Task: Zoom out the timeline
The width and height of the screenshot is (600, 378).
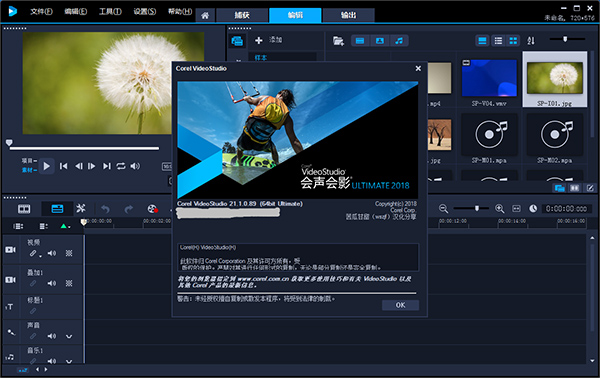Action: click(443, 209)
